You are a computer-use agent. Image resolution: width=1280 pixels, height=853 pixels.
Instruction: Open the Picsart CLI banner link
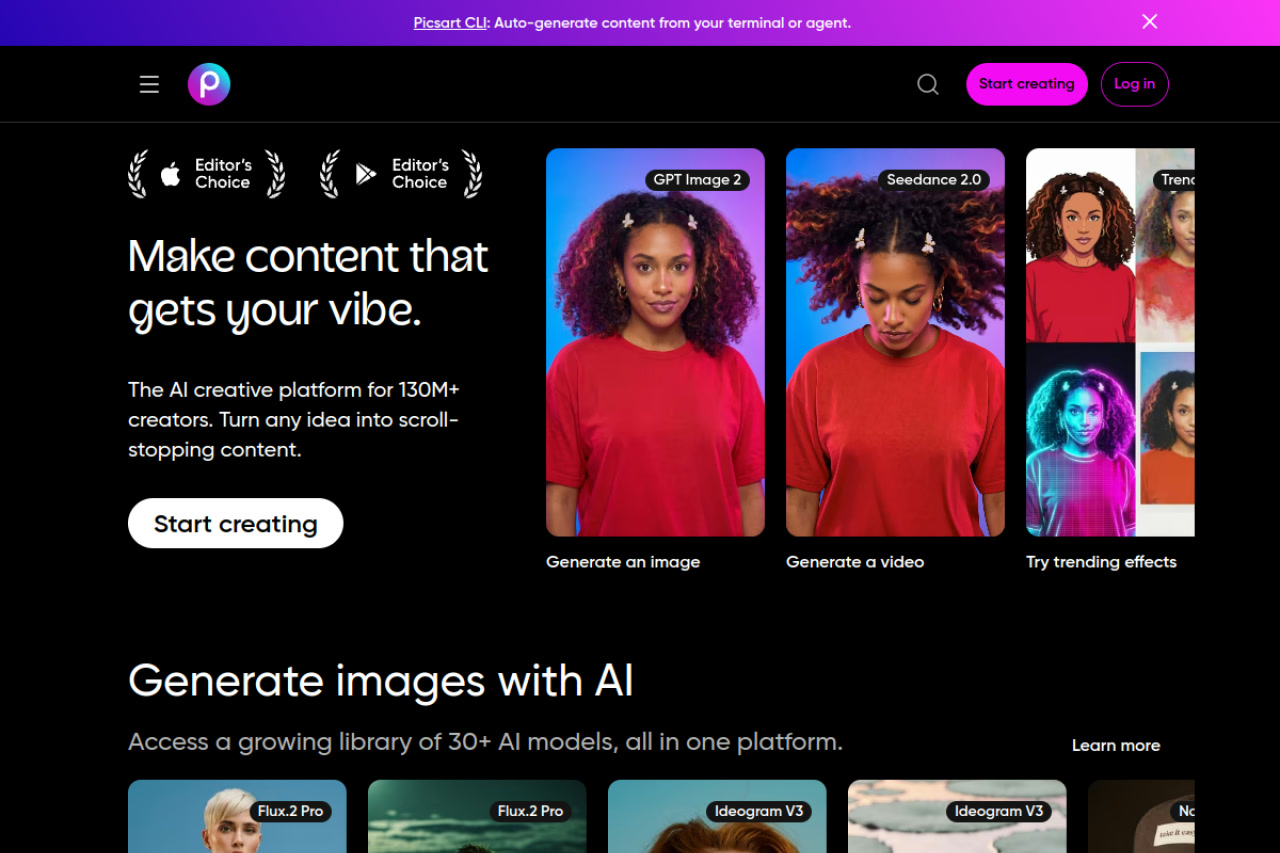[x=451, y=22]
